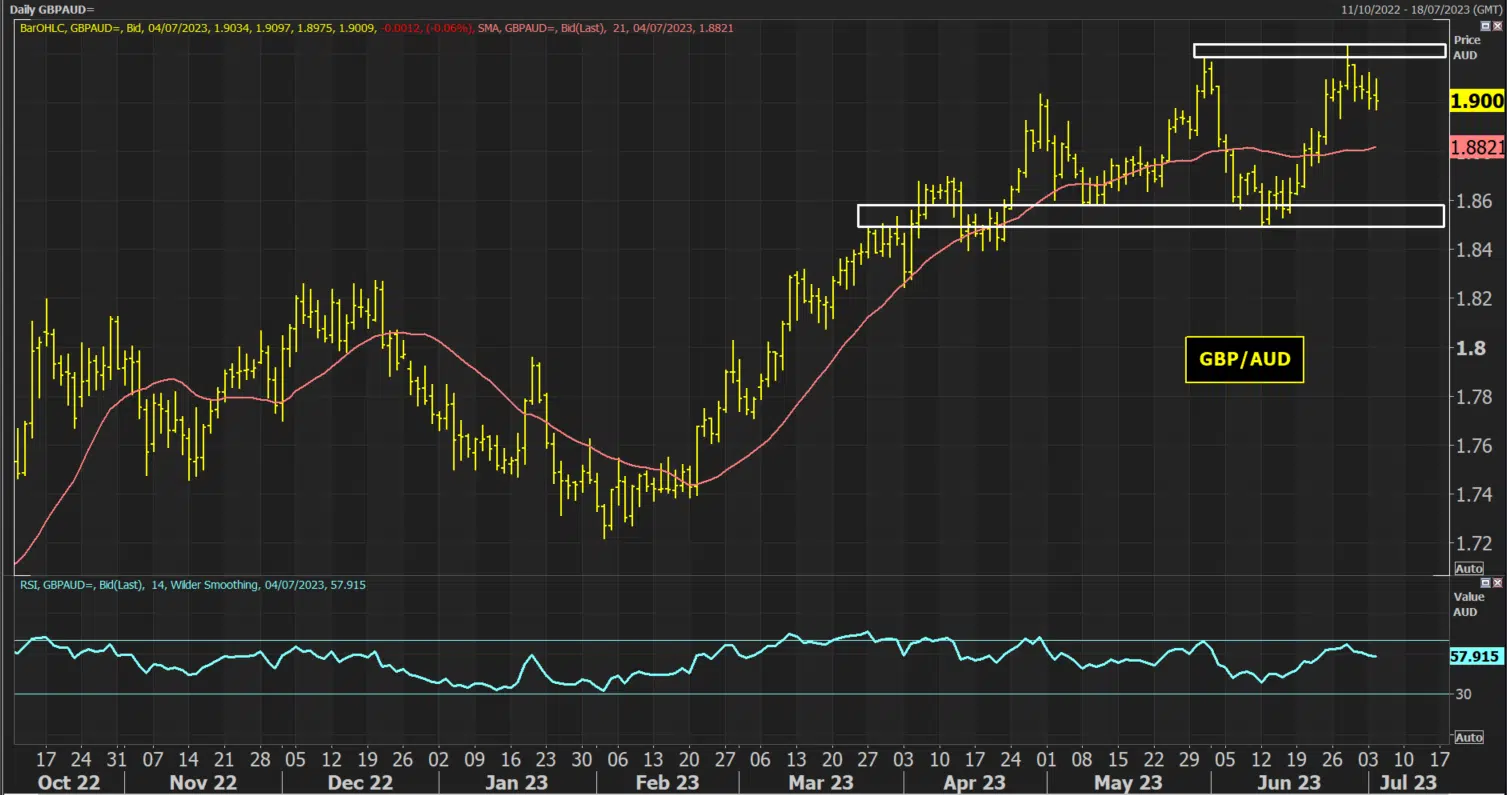Select the upper resistance rectangle near 1.92
The image size is (1507, 795).
pyautogui.click(x=1319, y=50)
